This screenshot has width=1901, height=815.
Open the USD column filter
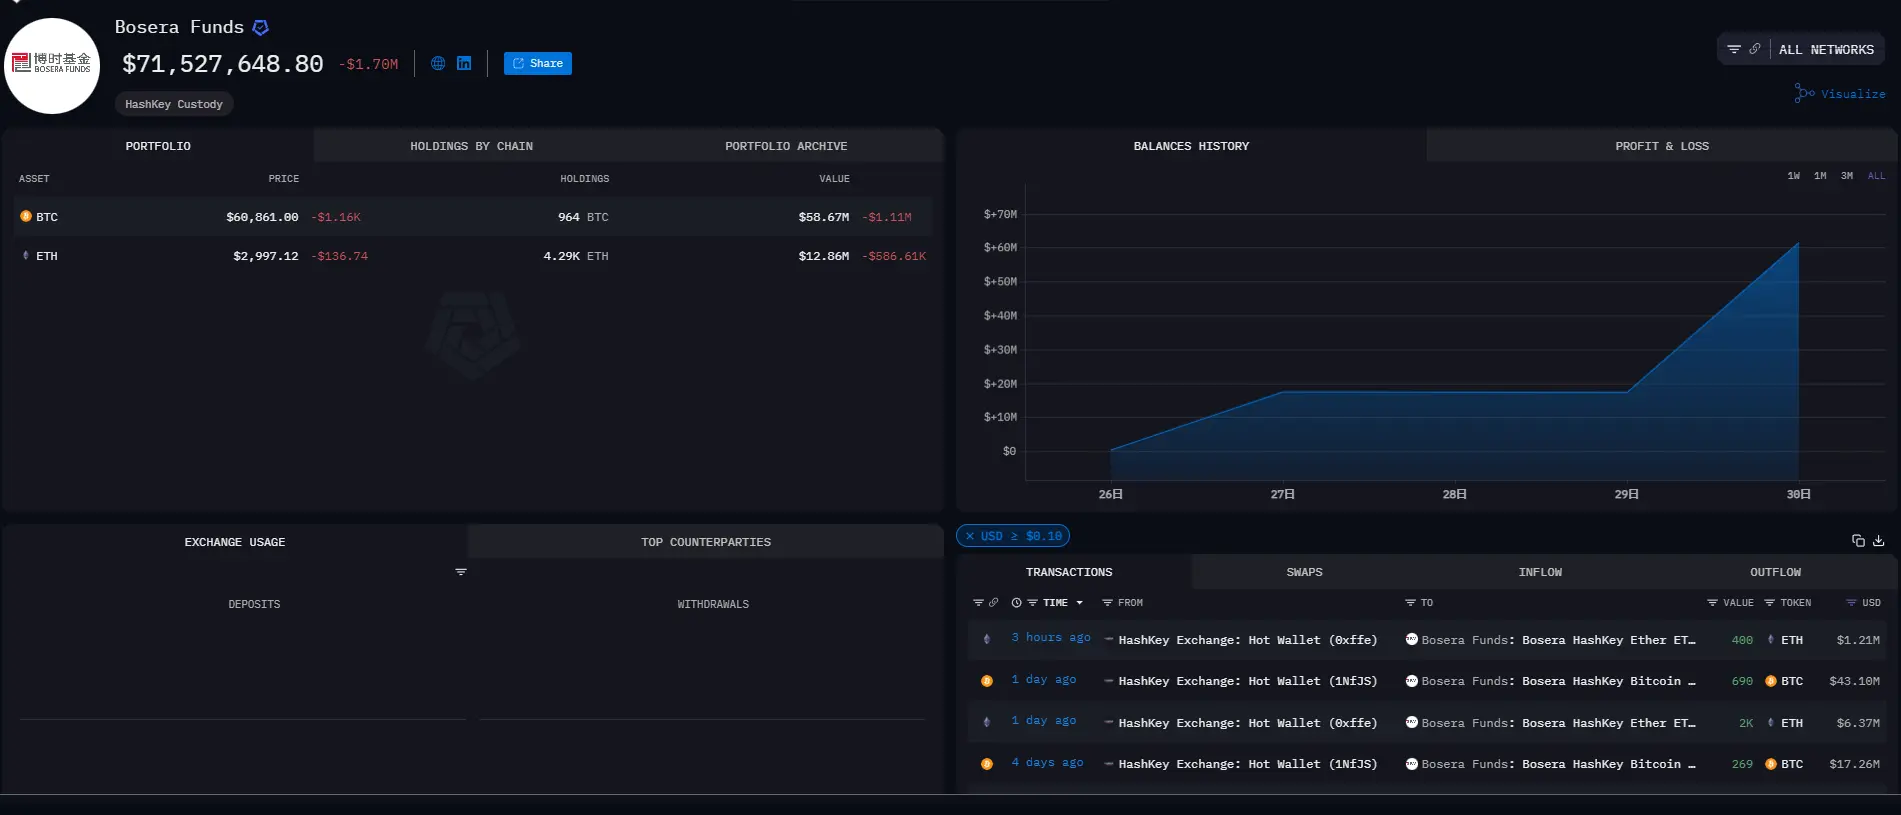(x=1851, y=603)
